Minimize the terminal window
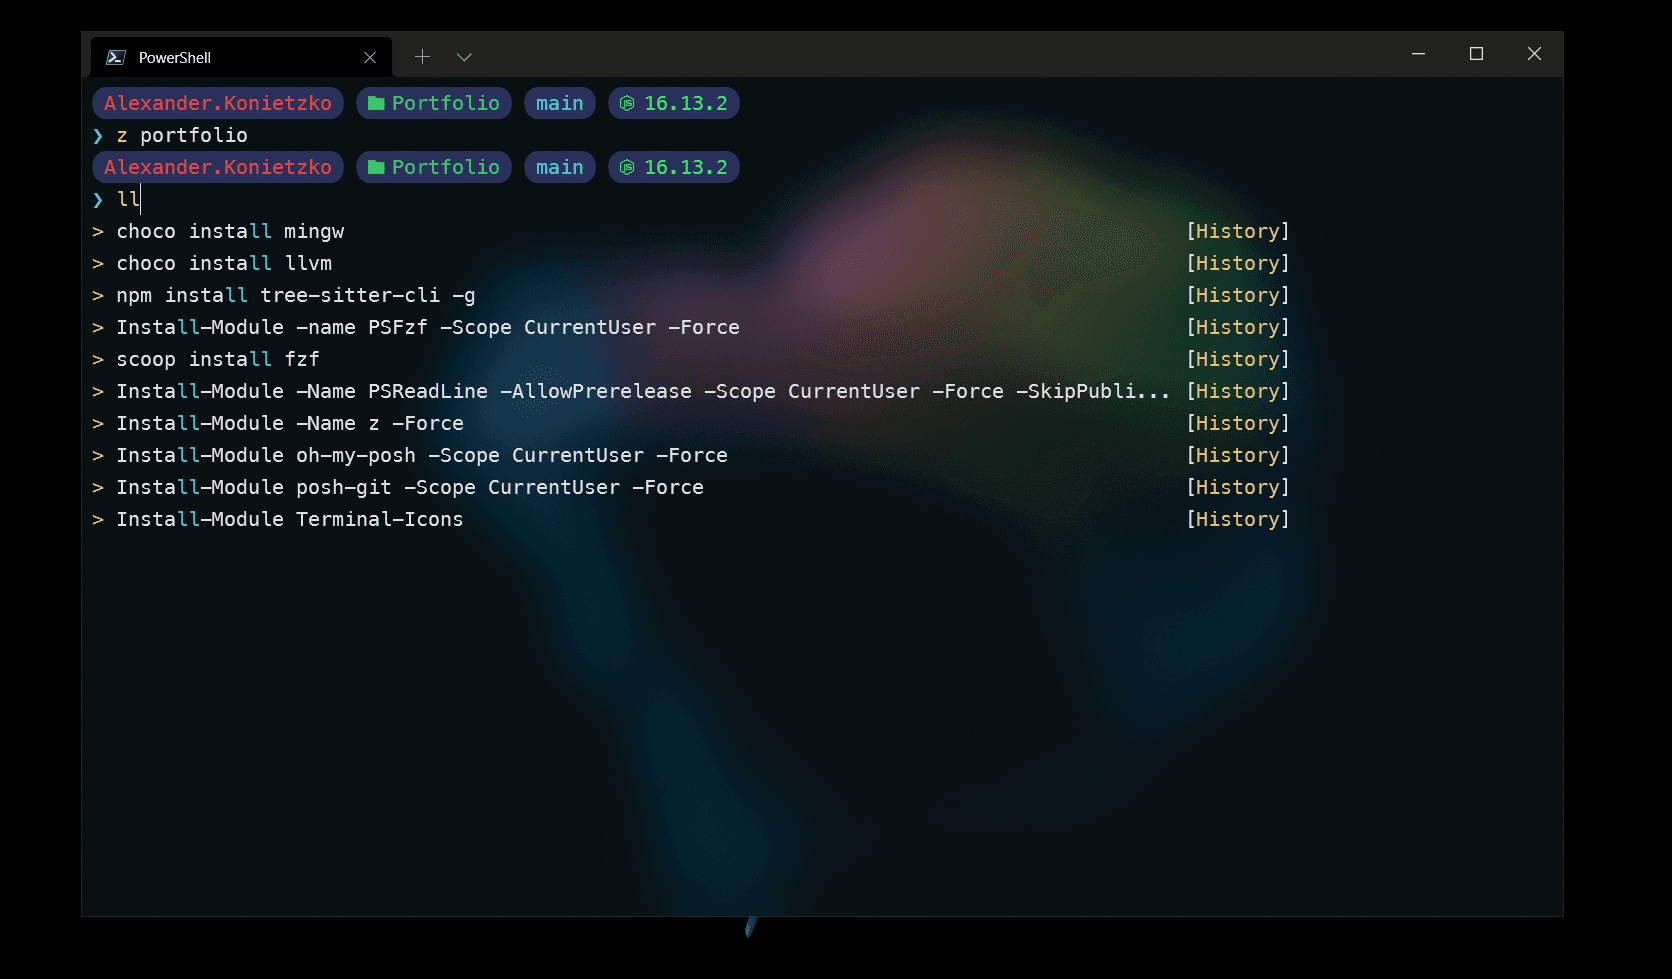 (1418, 53)
